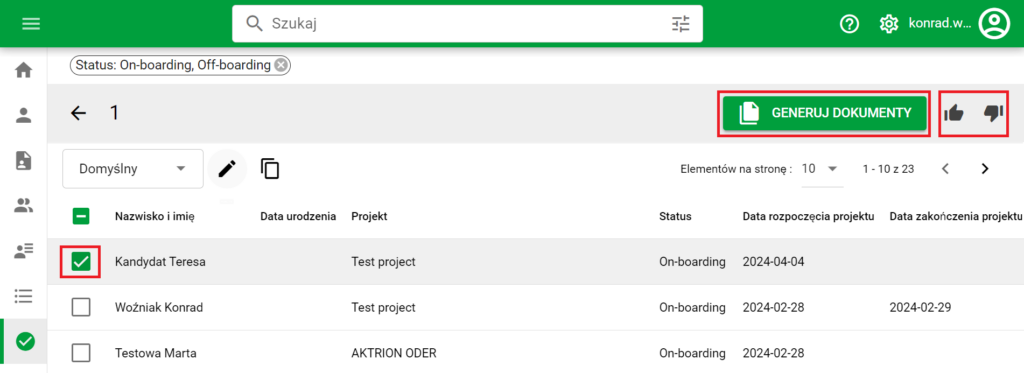
Task: Click in the Szukaj search field
Action: coord(467,24)
